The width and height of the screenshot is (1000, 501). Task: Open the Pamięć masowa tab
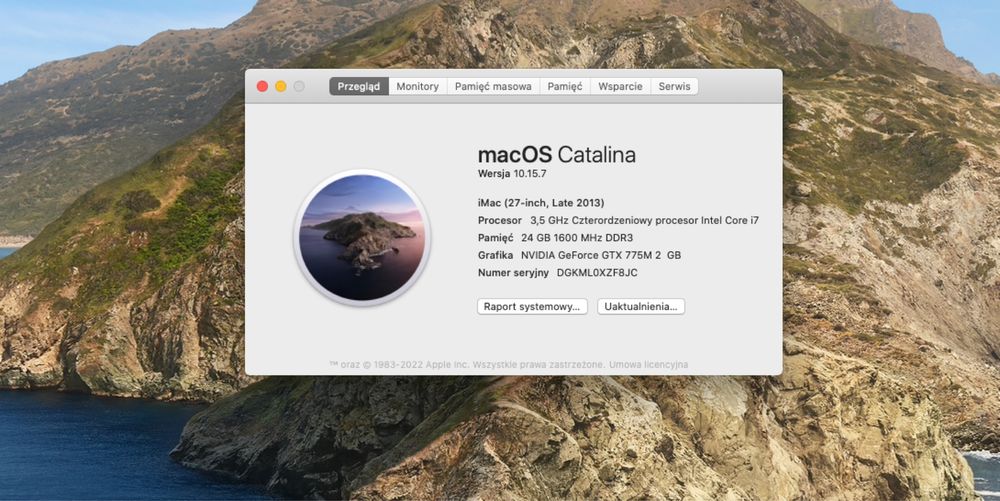coord(493,87)
